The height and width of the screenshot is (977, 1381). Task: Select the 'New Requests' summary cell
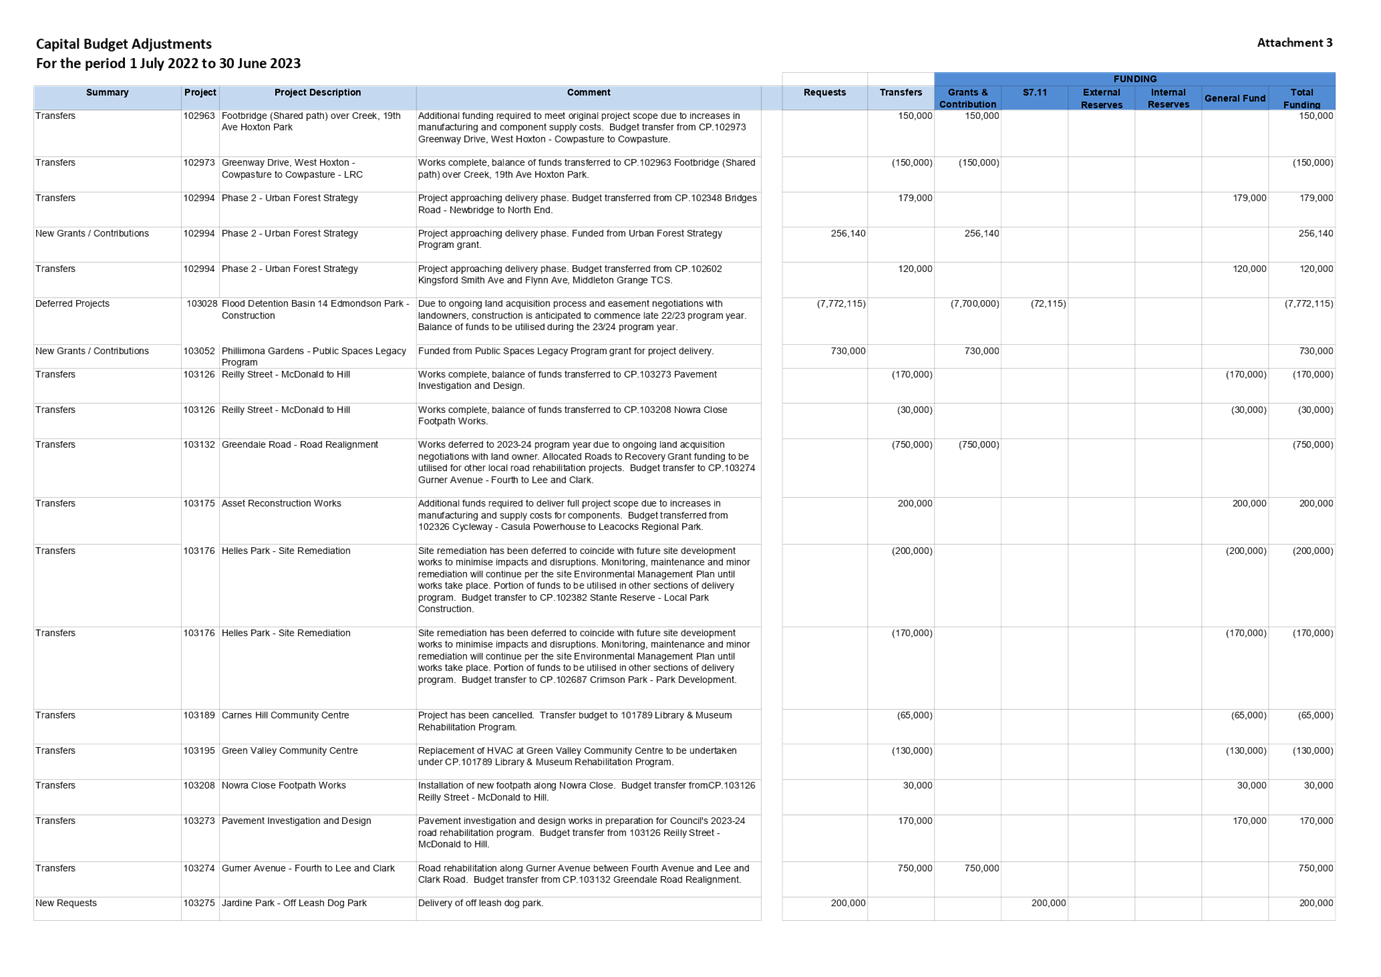[x=66, y=904]
